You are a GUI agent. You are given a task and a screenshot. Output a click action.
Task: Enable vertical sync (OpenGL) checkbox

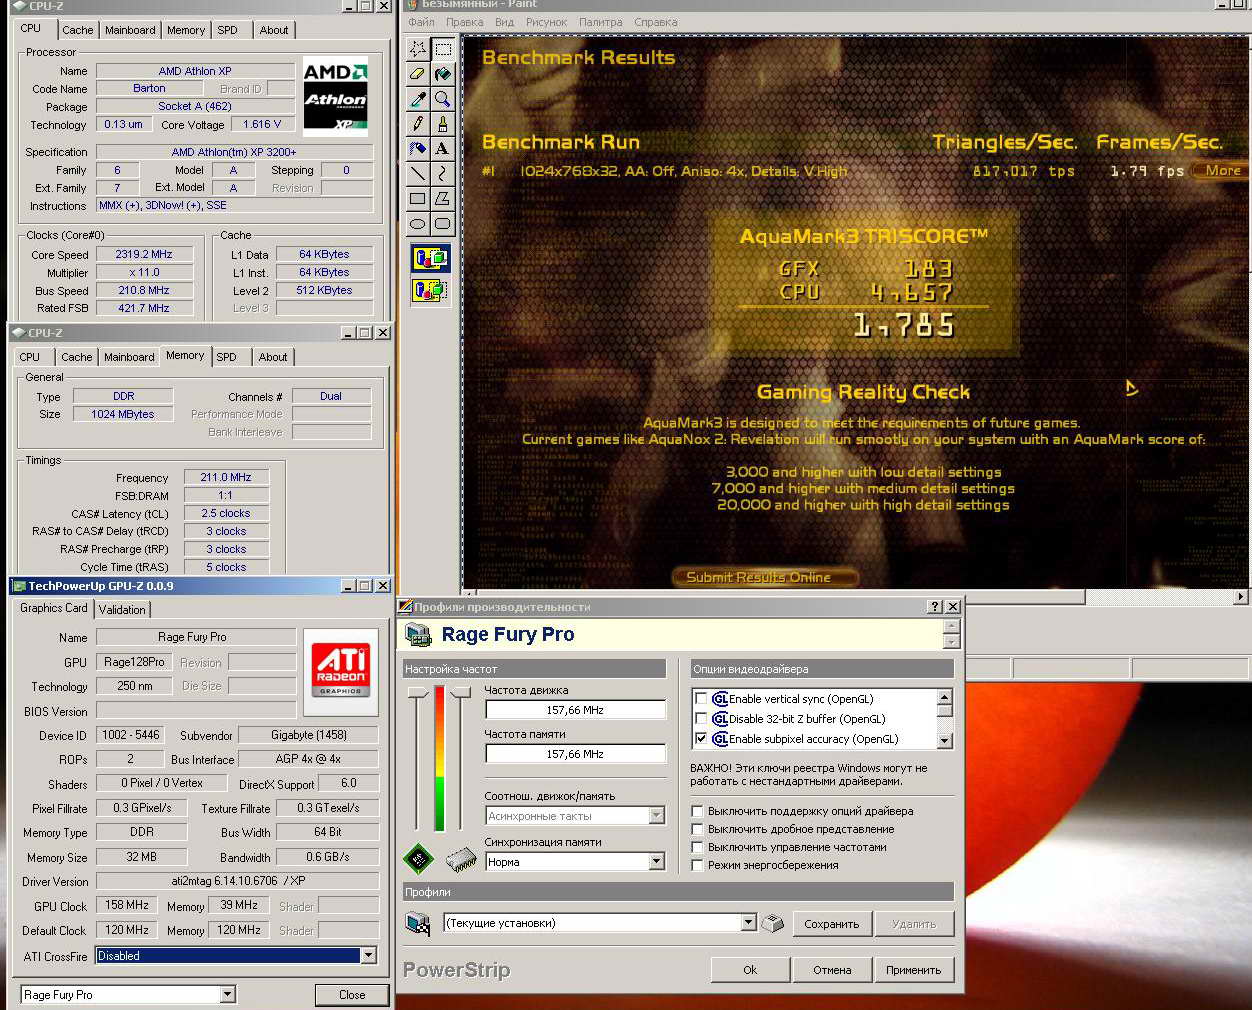[701, 699]
